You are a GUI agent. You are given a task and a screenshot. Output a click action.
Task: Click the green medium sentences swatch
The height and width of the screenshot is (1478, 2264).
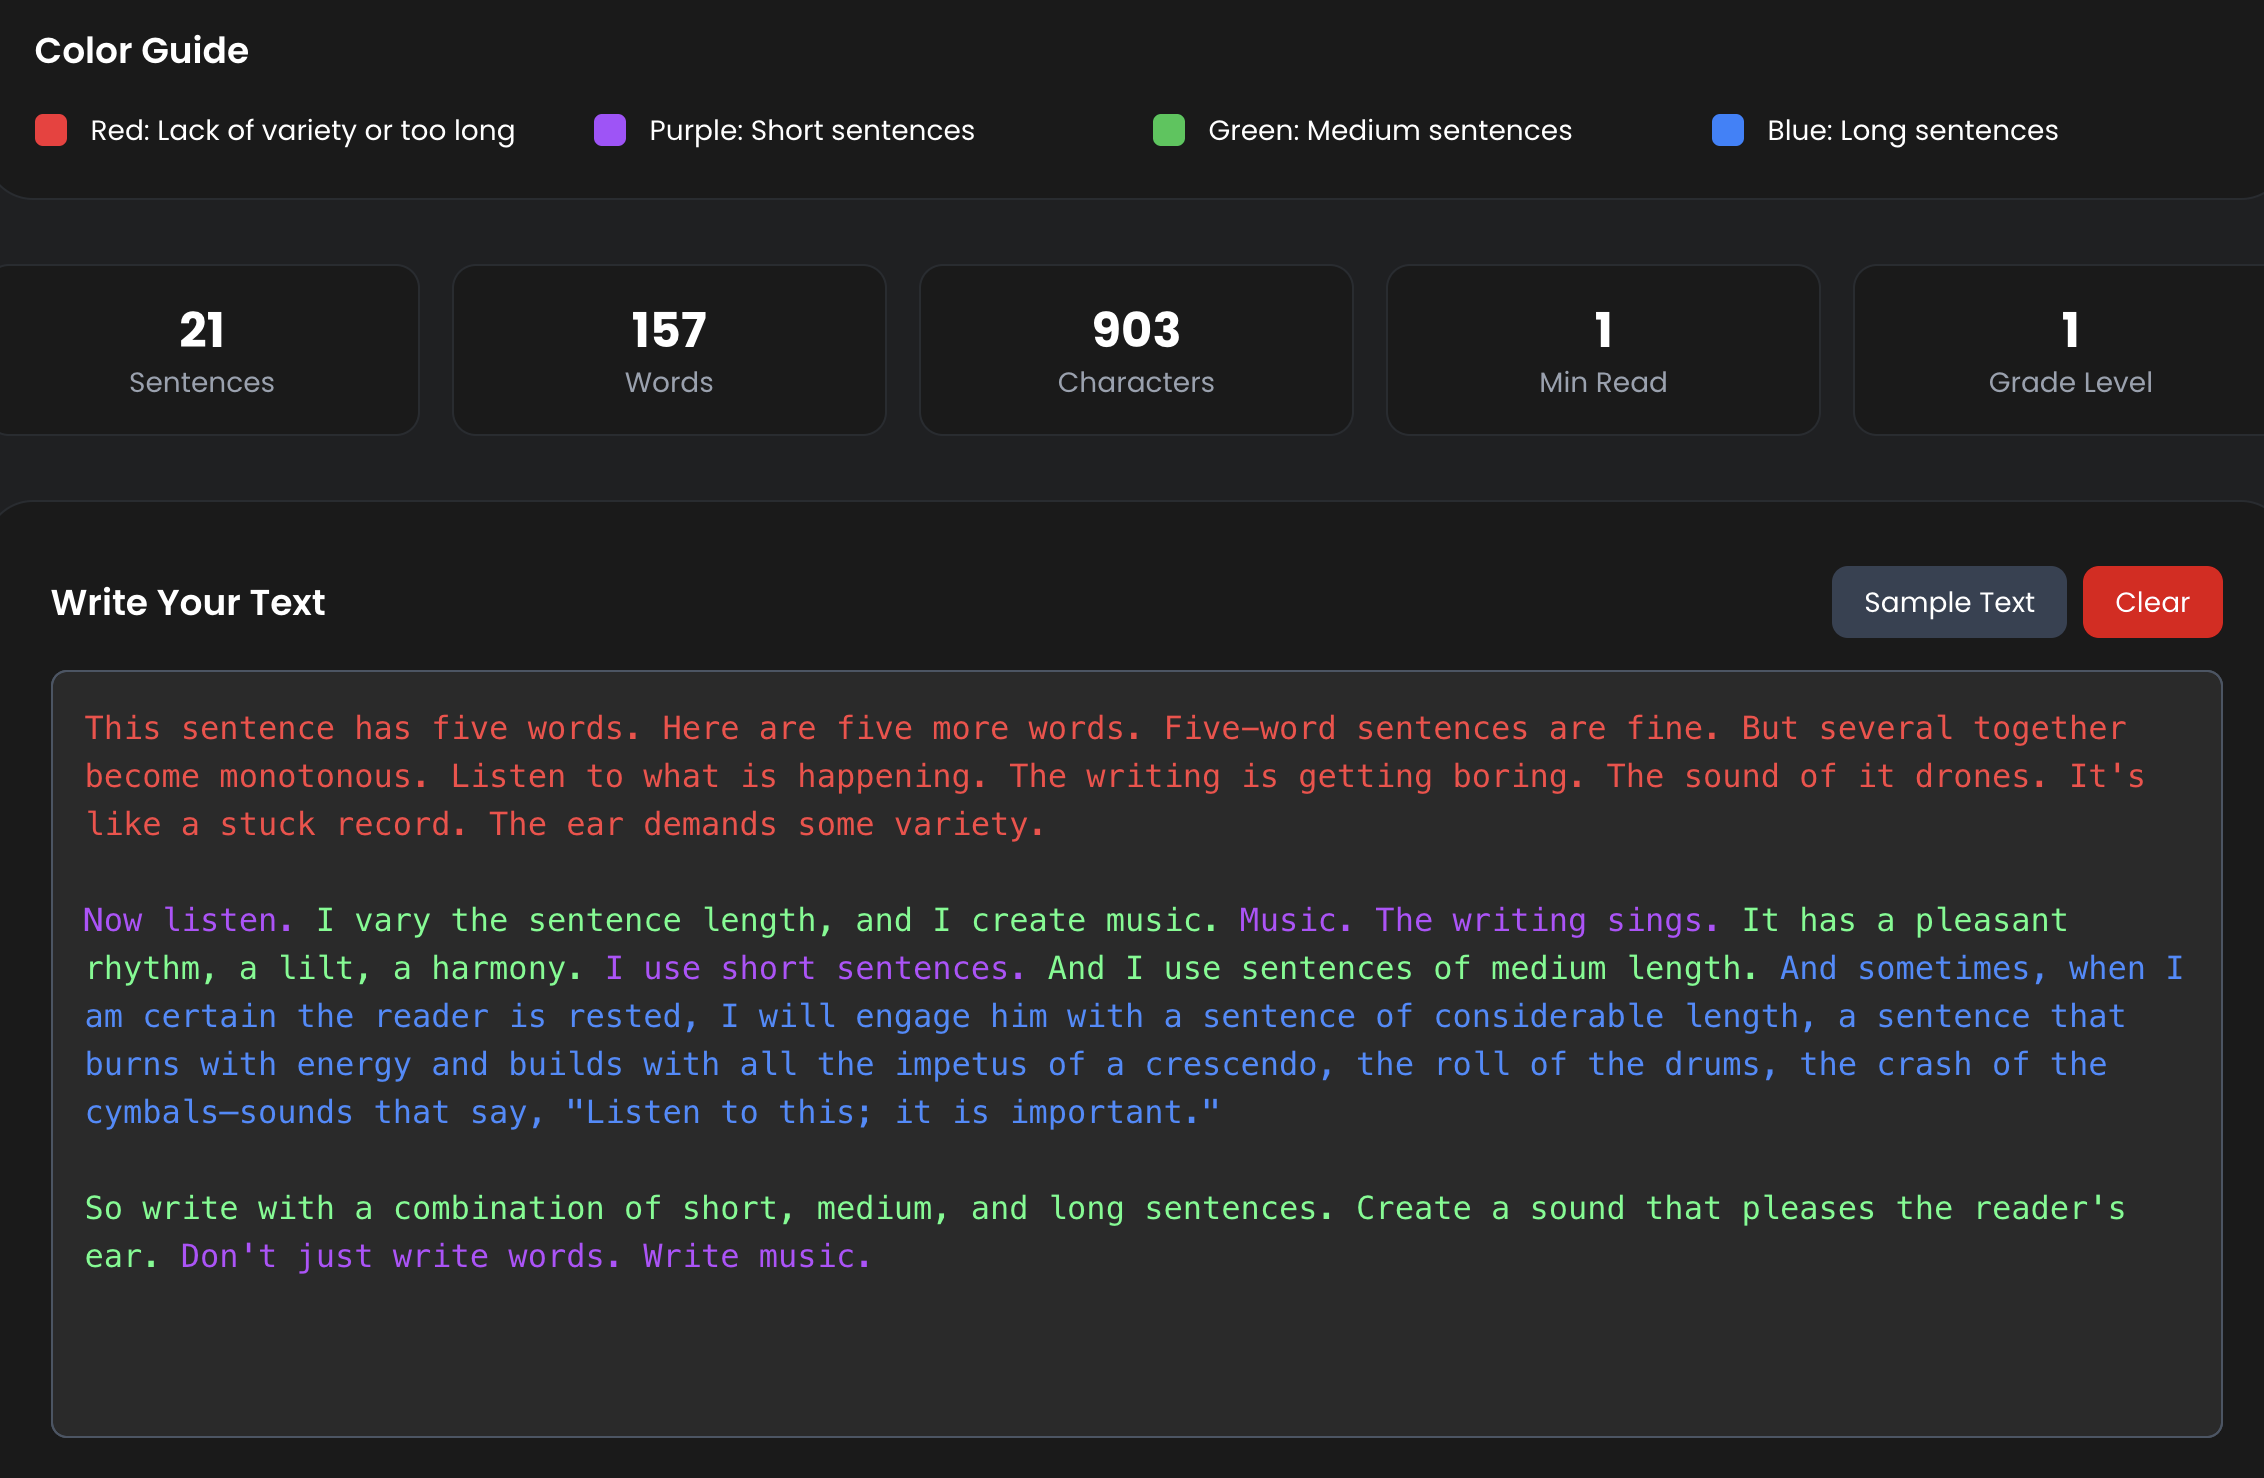pos(1169,130)
